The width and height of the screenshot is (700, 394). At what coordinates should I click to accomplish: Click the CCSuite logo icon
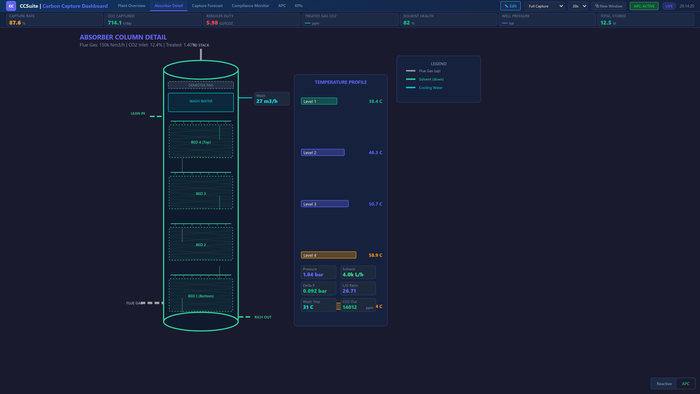11,6
